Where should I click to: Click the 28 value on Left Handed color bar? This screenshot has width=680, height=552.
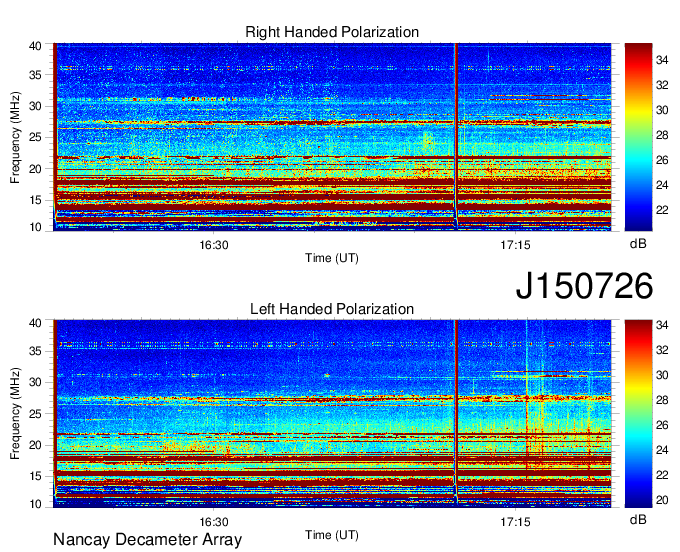click(662, 400)
